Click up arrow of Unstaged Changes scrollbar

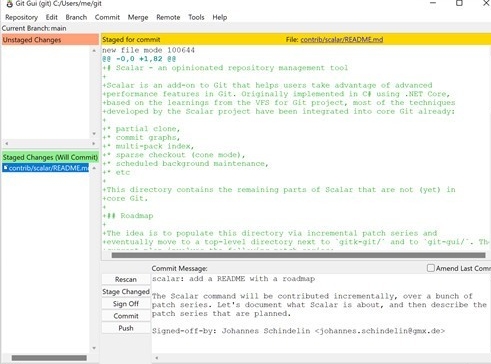click(x=94, y=51)
